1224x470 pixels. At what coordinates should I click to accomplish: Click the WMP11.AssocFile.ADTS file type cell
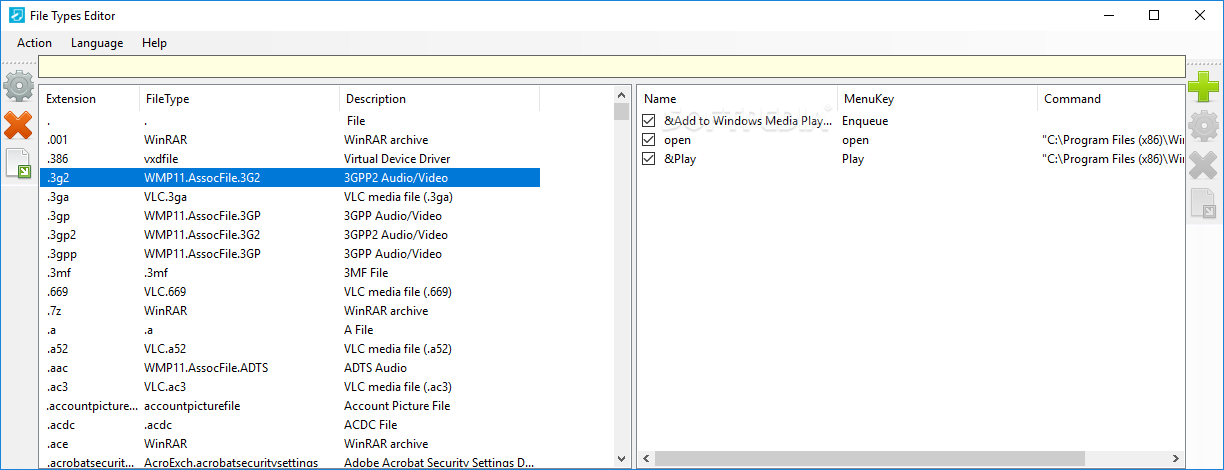click(x=206, y=368)
